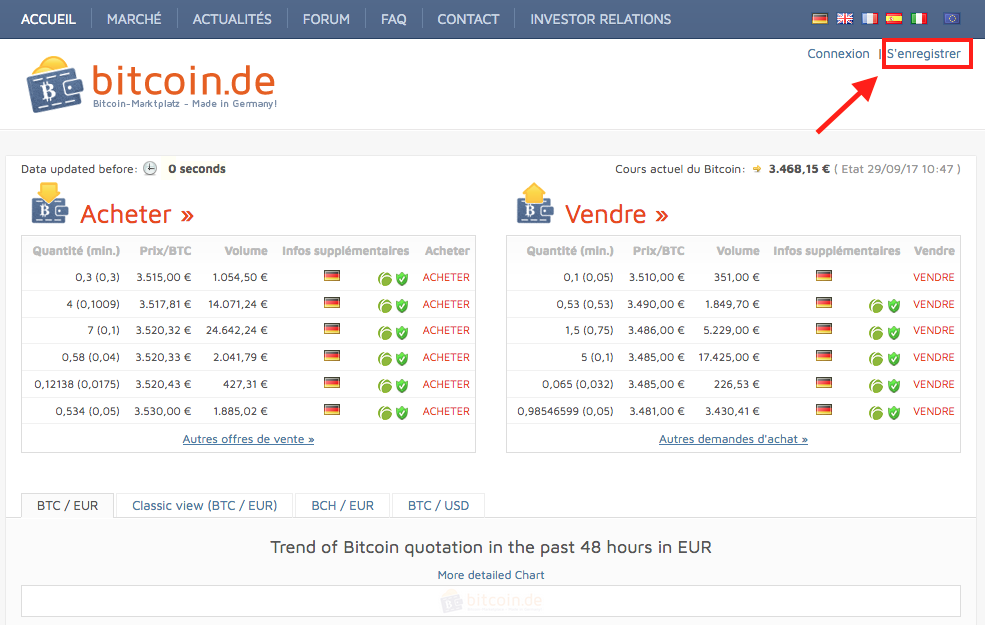Image resolution: width=985 pixels, height=625 pixels.
Task: Open the Vendre » heading link
Action: [x=616, y=214]
